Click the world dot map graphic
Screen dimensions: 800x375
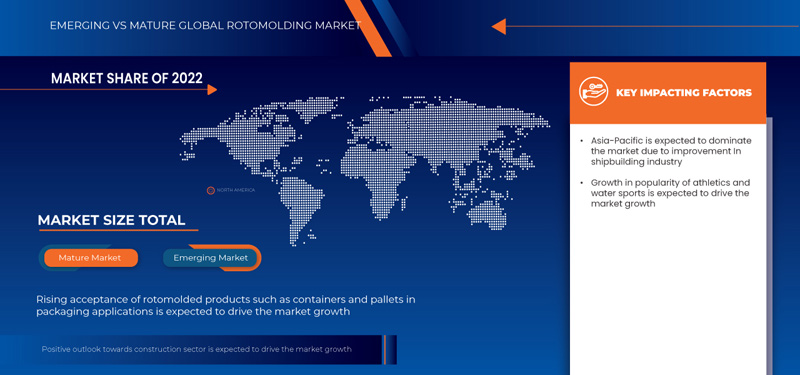tap(364, 170)
